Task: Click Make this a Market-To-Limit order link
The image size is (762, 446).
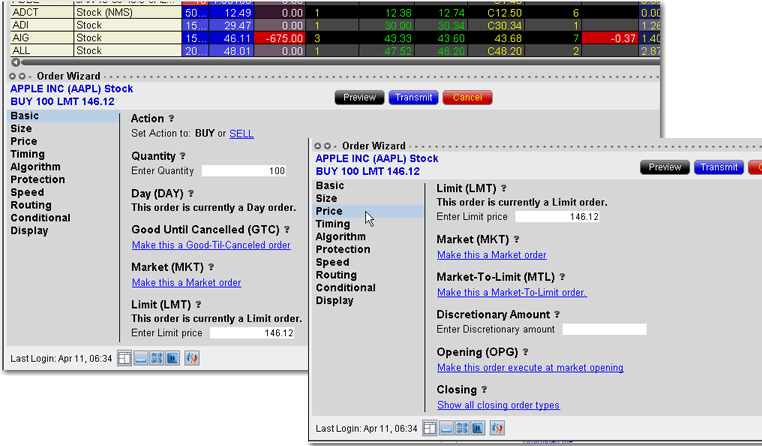Action: pos(512,292)
